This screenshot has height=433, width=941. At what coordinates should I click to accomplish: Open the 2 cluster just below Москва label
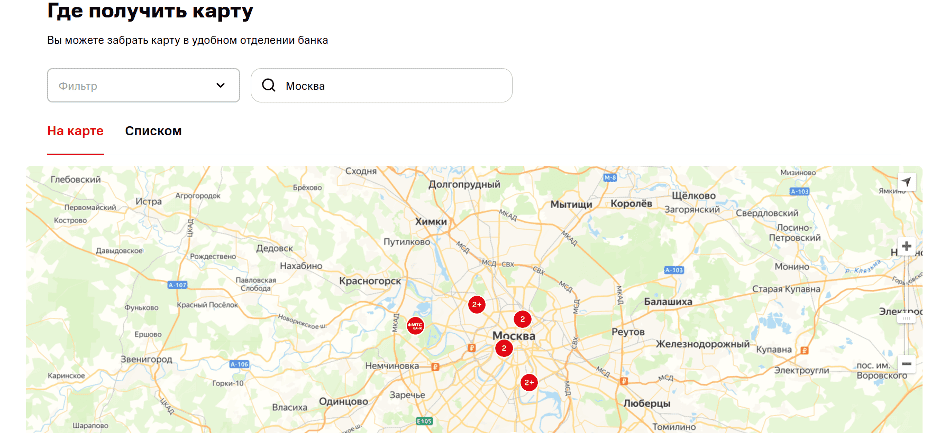click(503, 348)
